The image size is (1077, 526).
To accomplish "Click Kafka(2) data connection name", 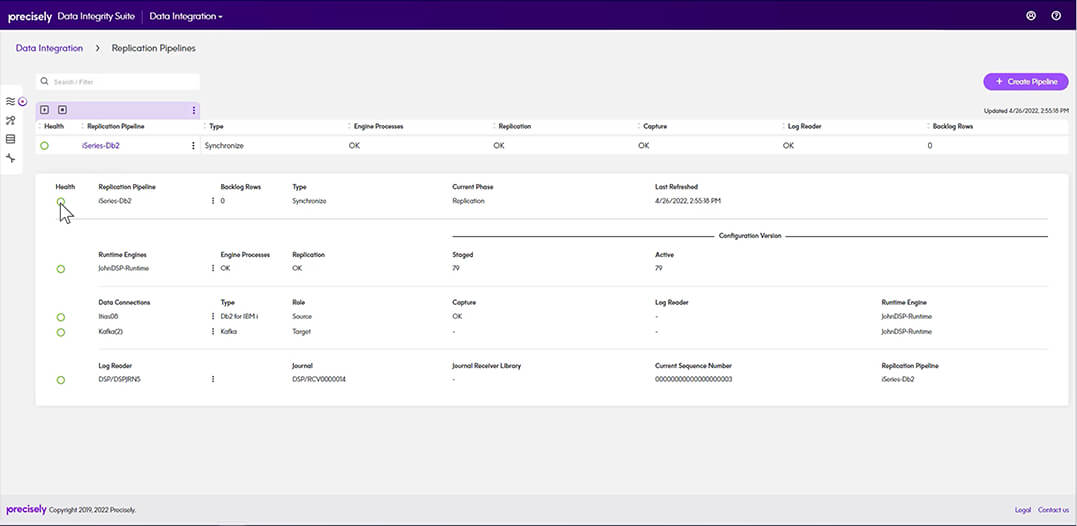I will 111,332.
